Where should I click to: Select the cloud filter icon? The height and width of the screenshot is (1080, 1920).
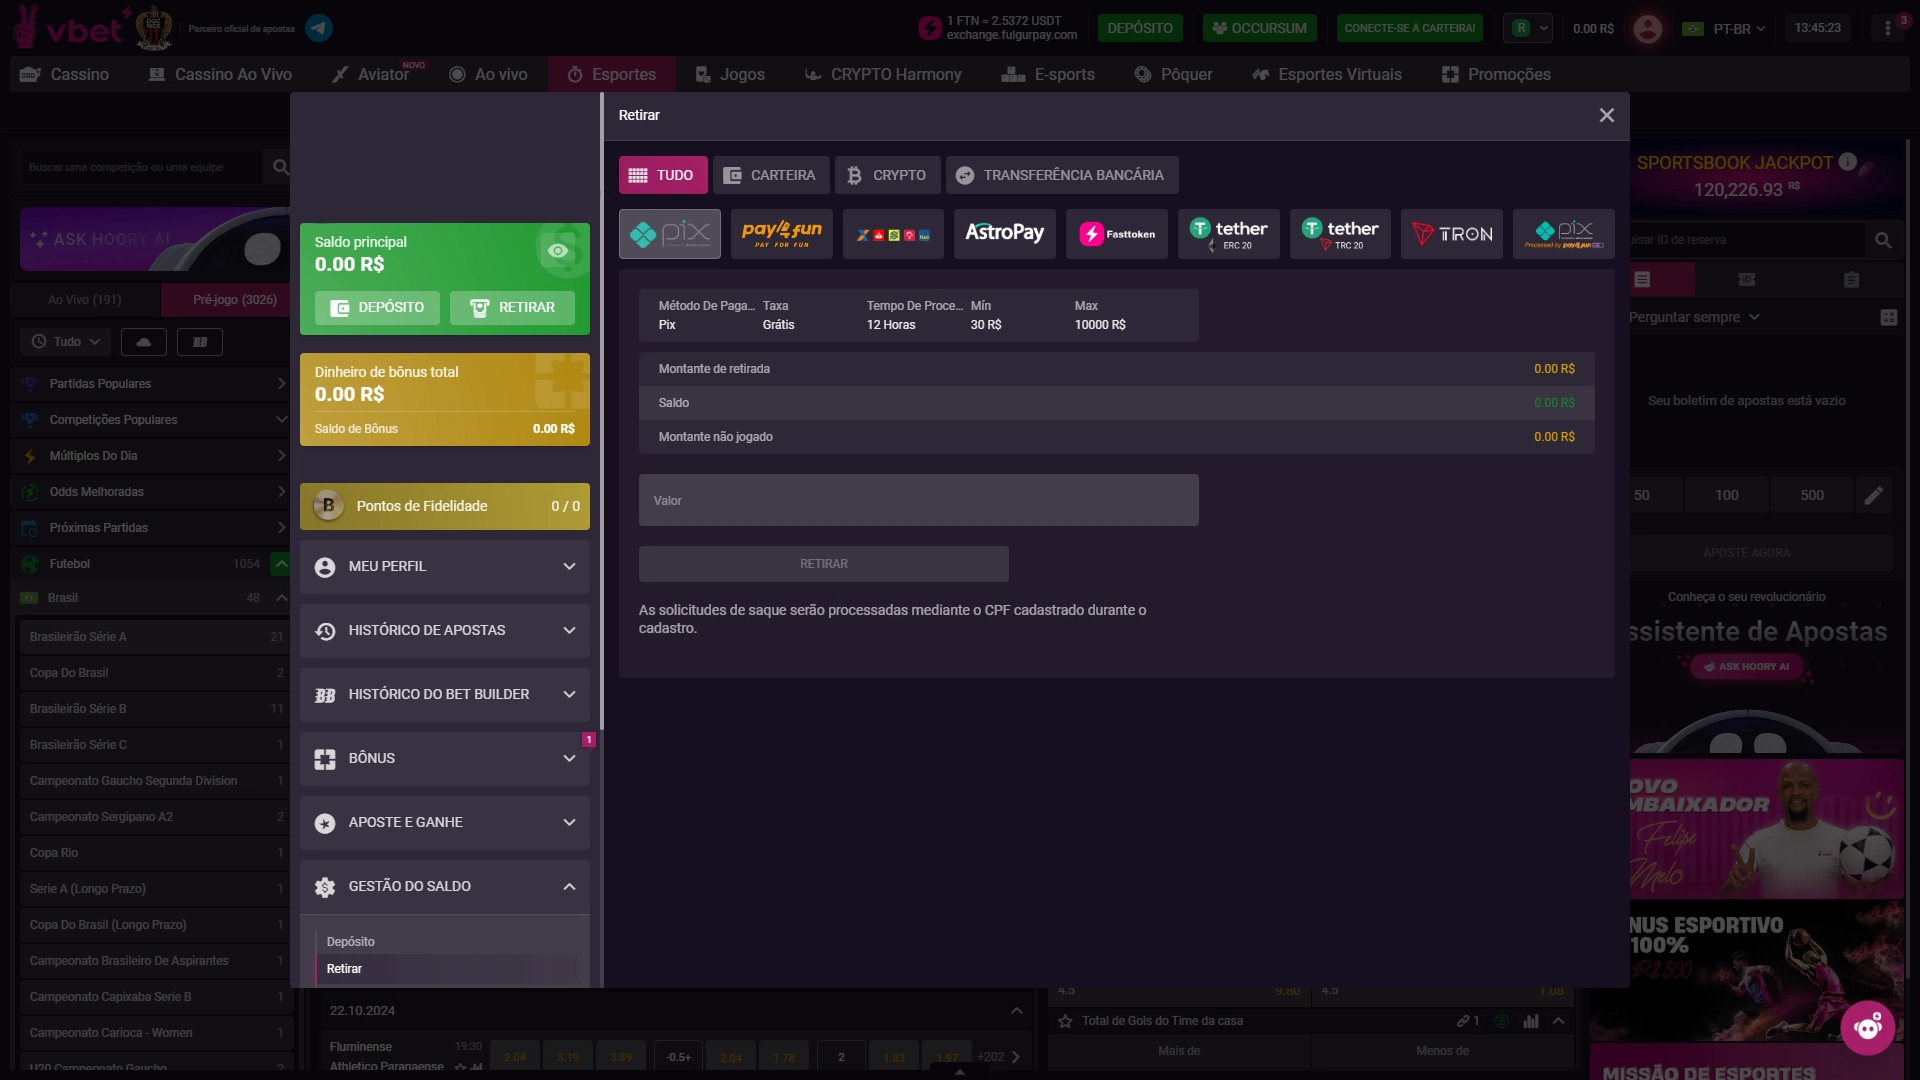144,342
